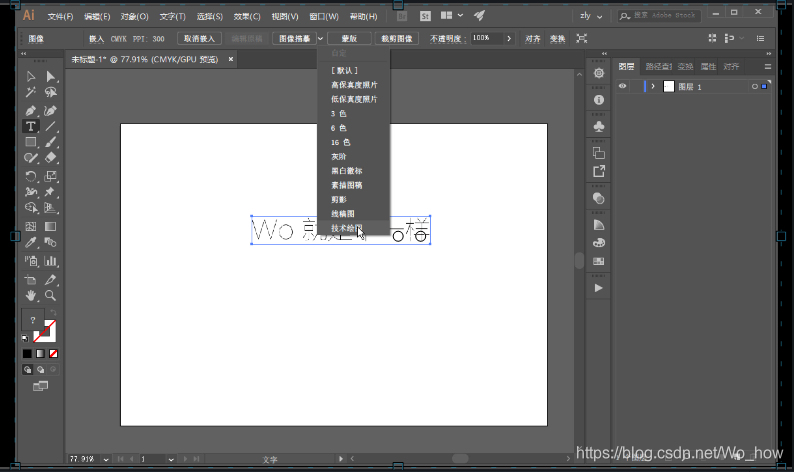Choose 高保真度照片 tracing preset
The width and height of the screenshot is (794, 472).
354,85
